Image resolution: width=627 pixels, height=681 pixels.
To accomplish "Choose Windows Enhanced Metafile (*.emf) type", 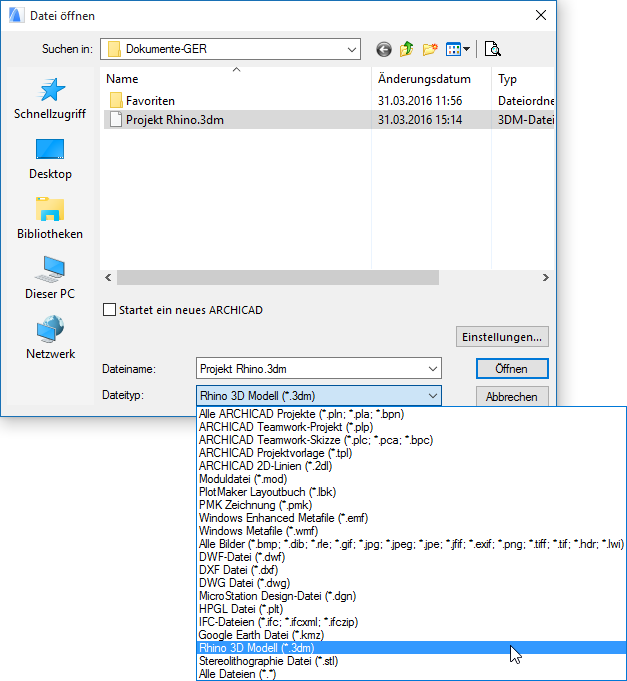I will coord(412,518).
